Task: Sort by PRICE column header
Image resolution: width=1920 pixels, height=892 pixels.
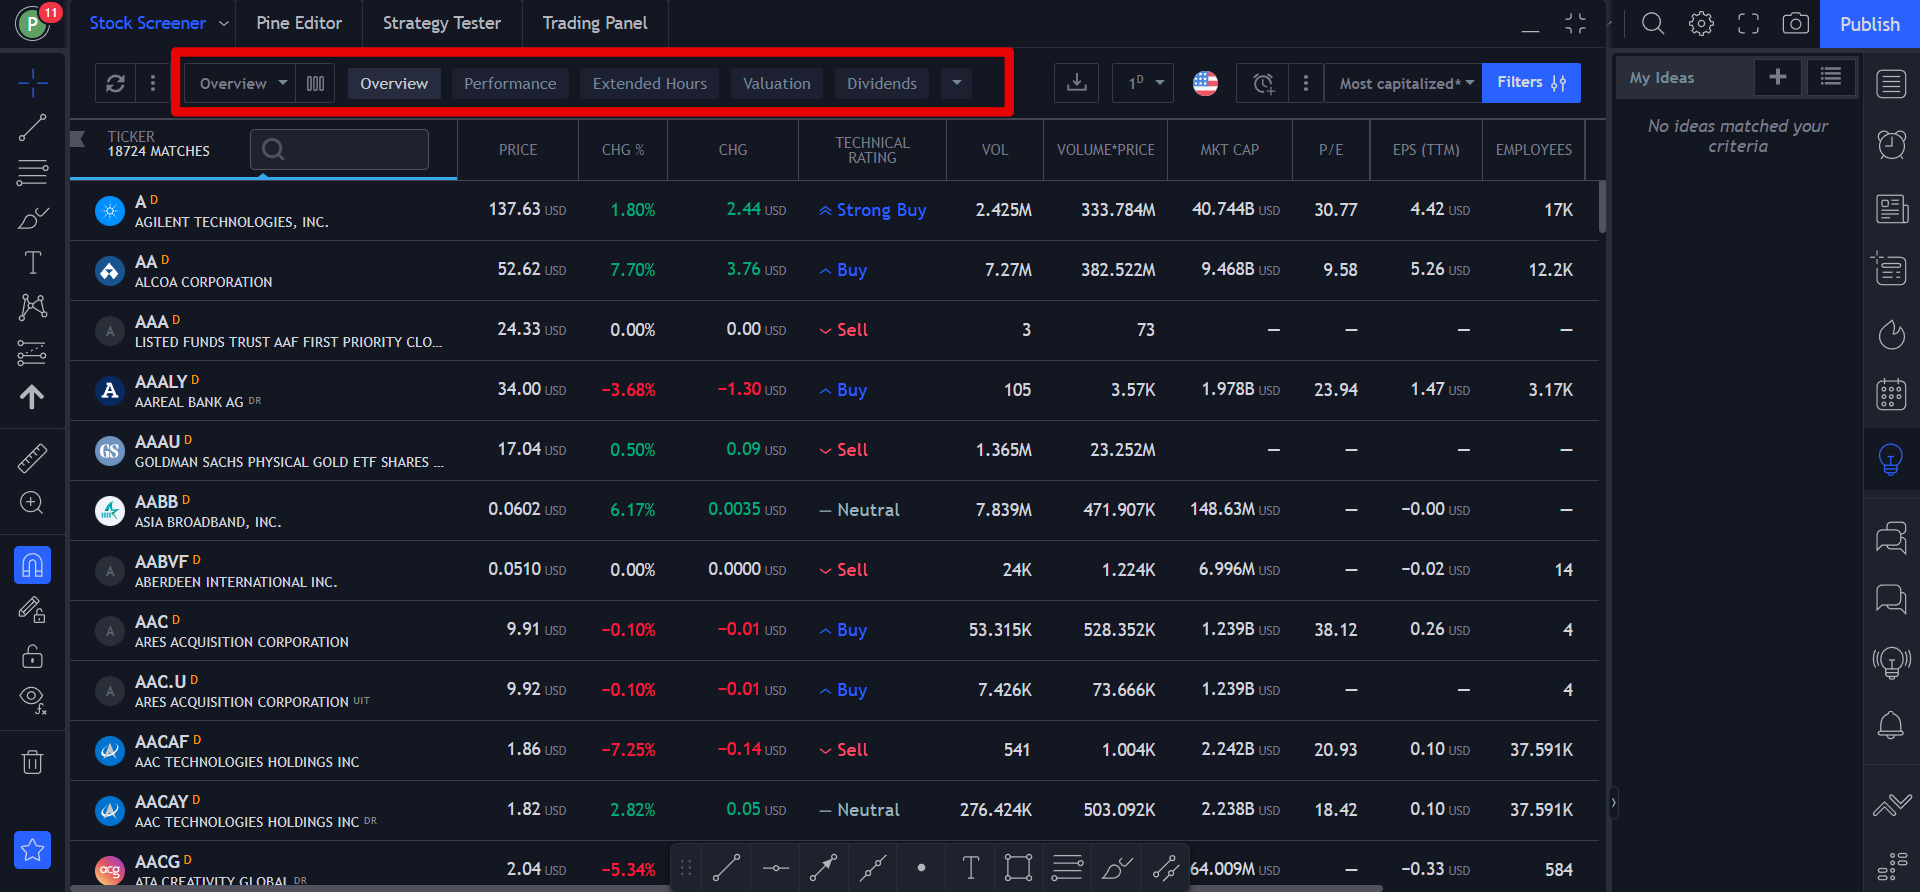Action: (518, 149)
